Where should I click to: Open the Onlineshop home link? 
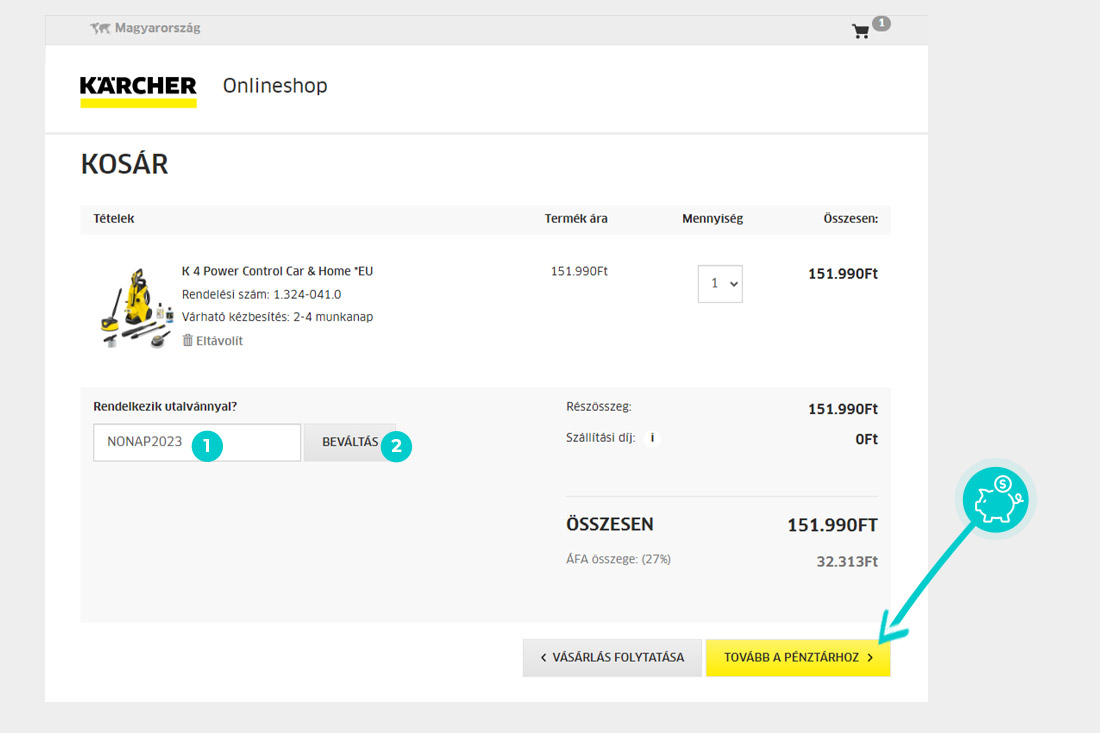pos(275,86)
